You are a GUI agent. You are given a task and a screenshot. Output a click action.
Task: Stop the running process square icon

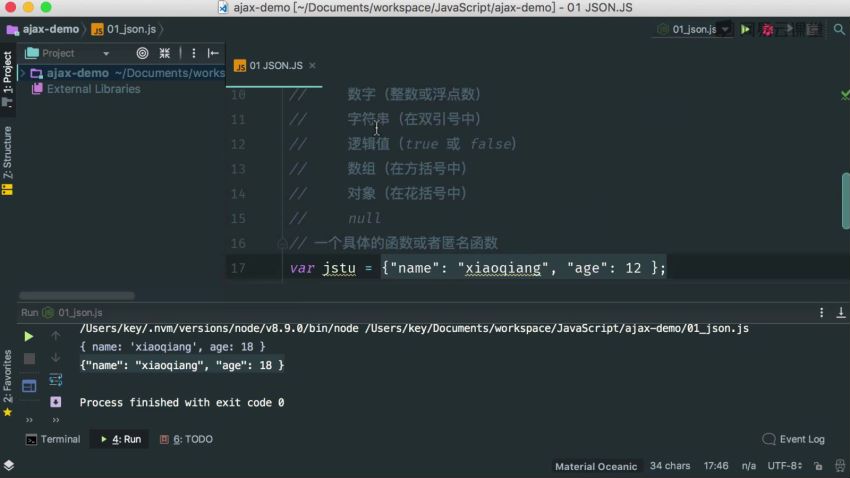[29, 358]
